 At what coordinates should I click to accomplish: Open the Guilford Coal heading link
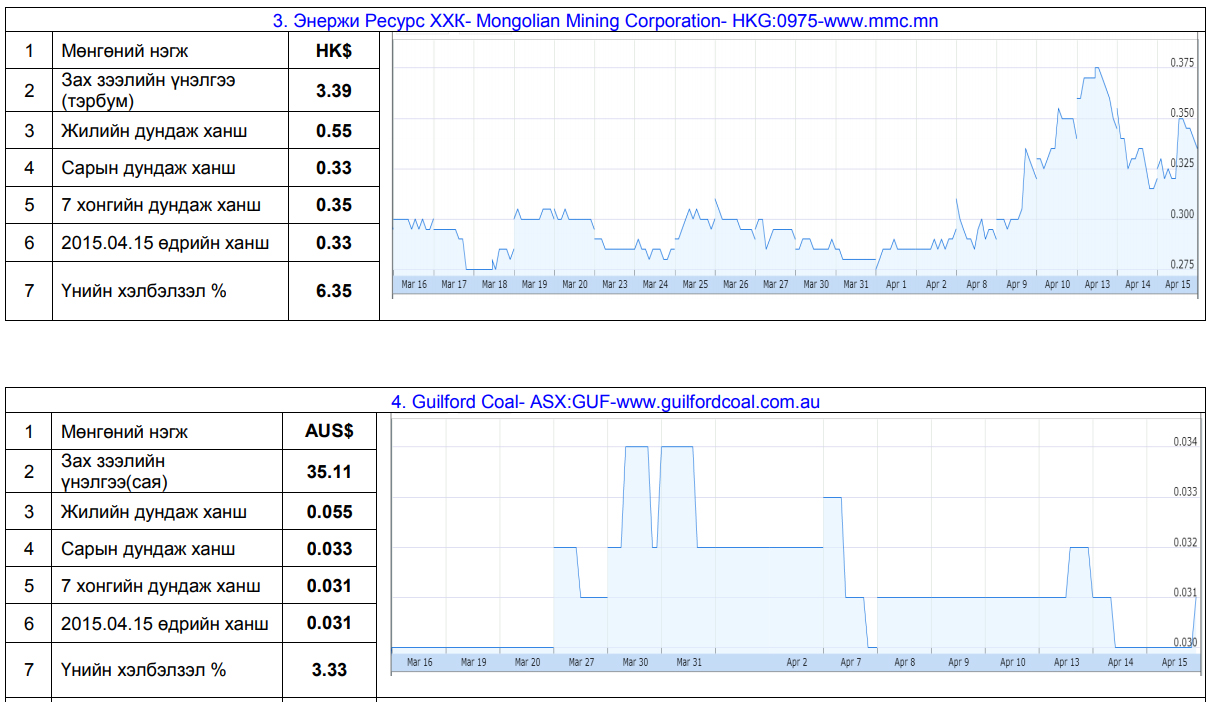(x=605, y=402)
